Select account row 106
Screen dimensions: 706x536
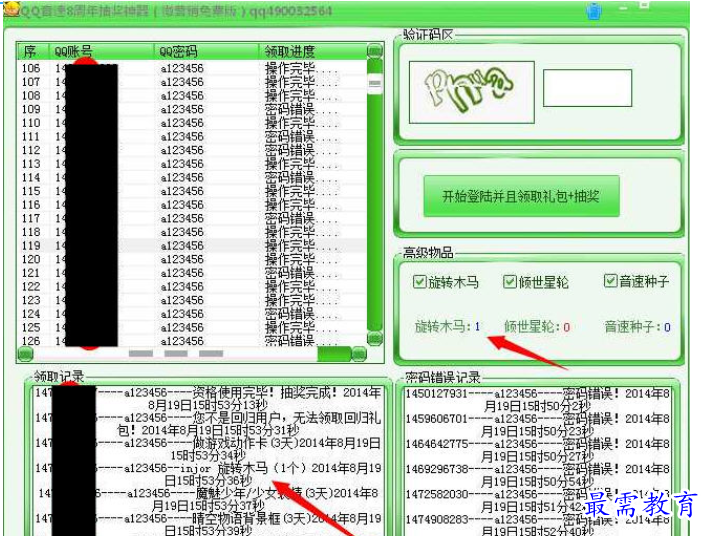tap(192, 68)
